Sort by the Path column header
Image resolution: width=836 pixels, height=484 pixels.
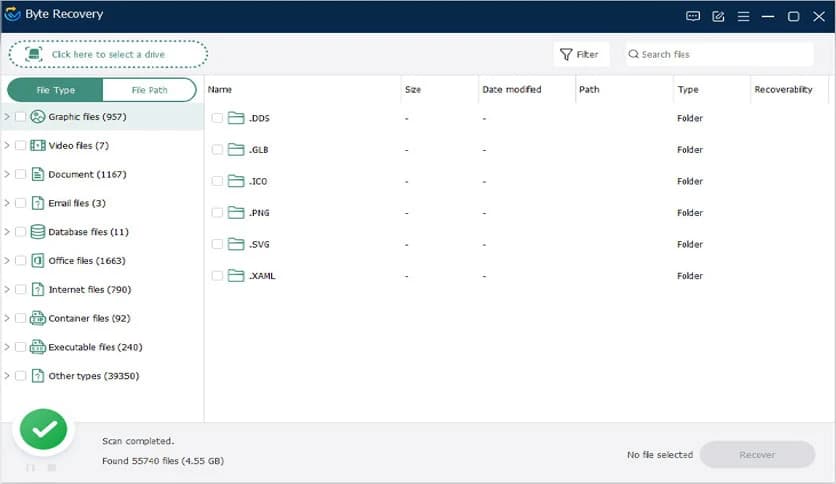tap(589, 89)
